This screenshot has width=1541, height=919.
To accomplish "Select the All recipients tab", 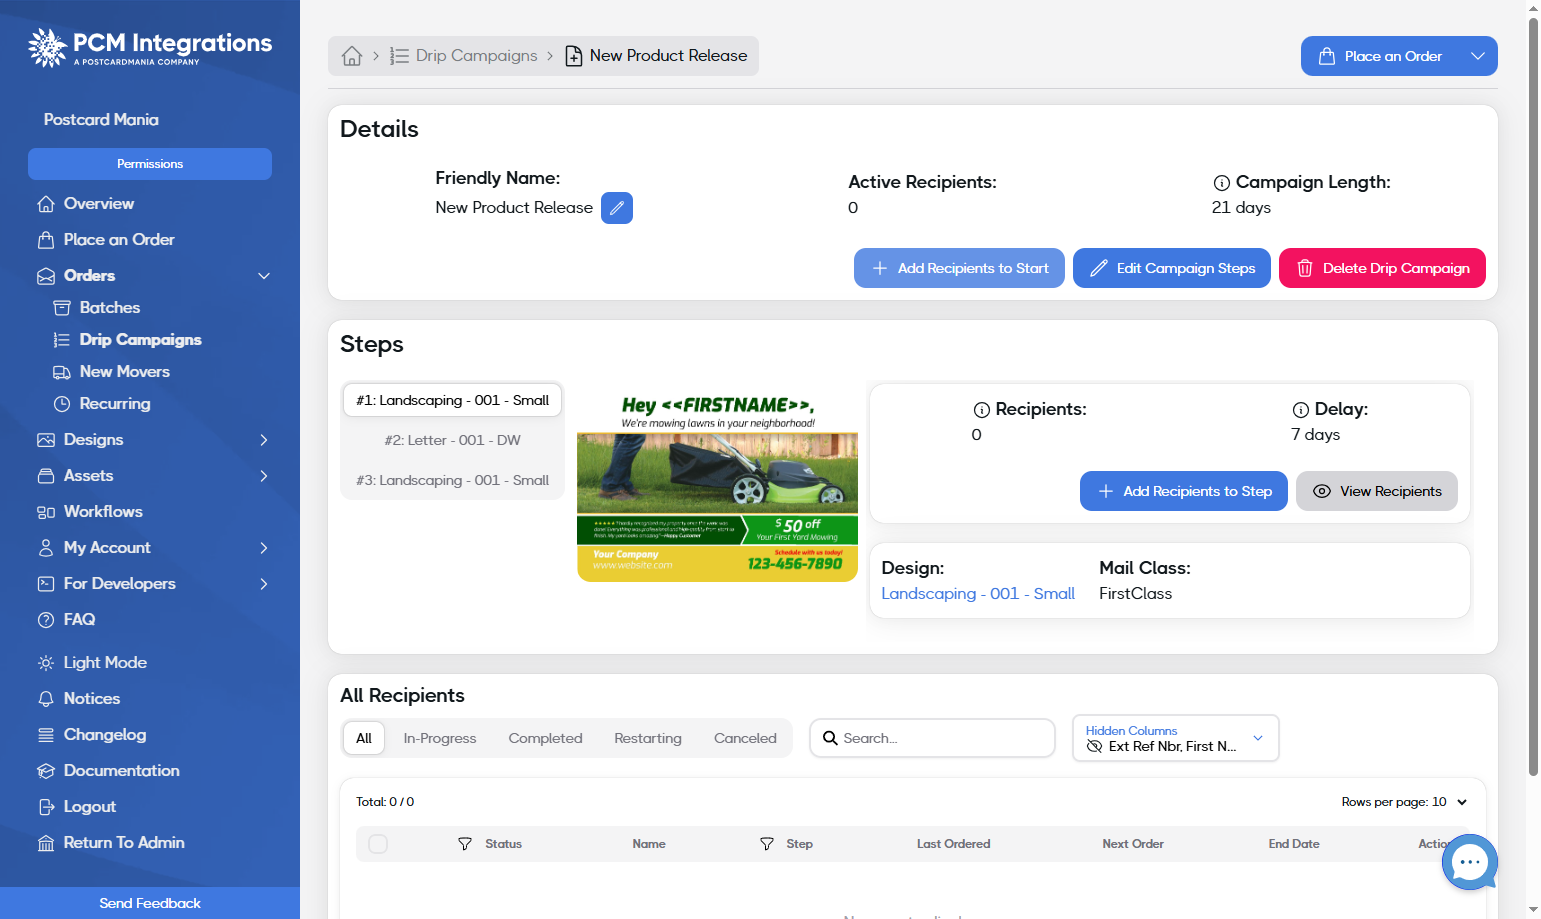I will coord(364,738).
